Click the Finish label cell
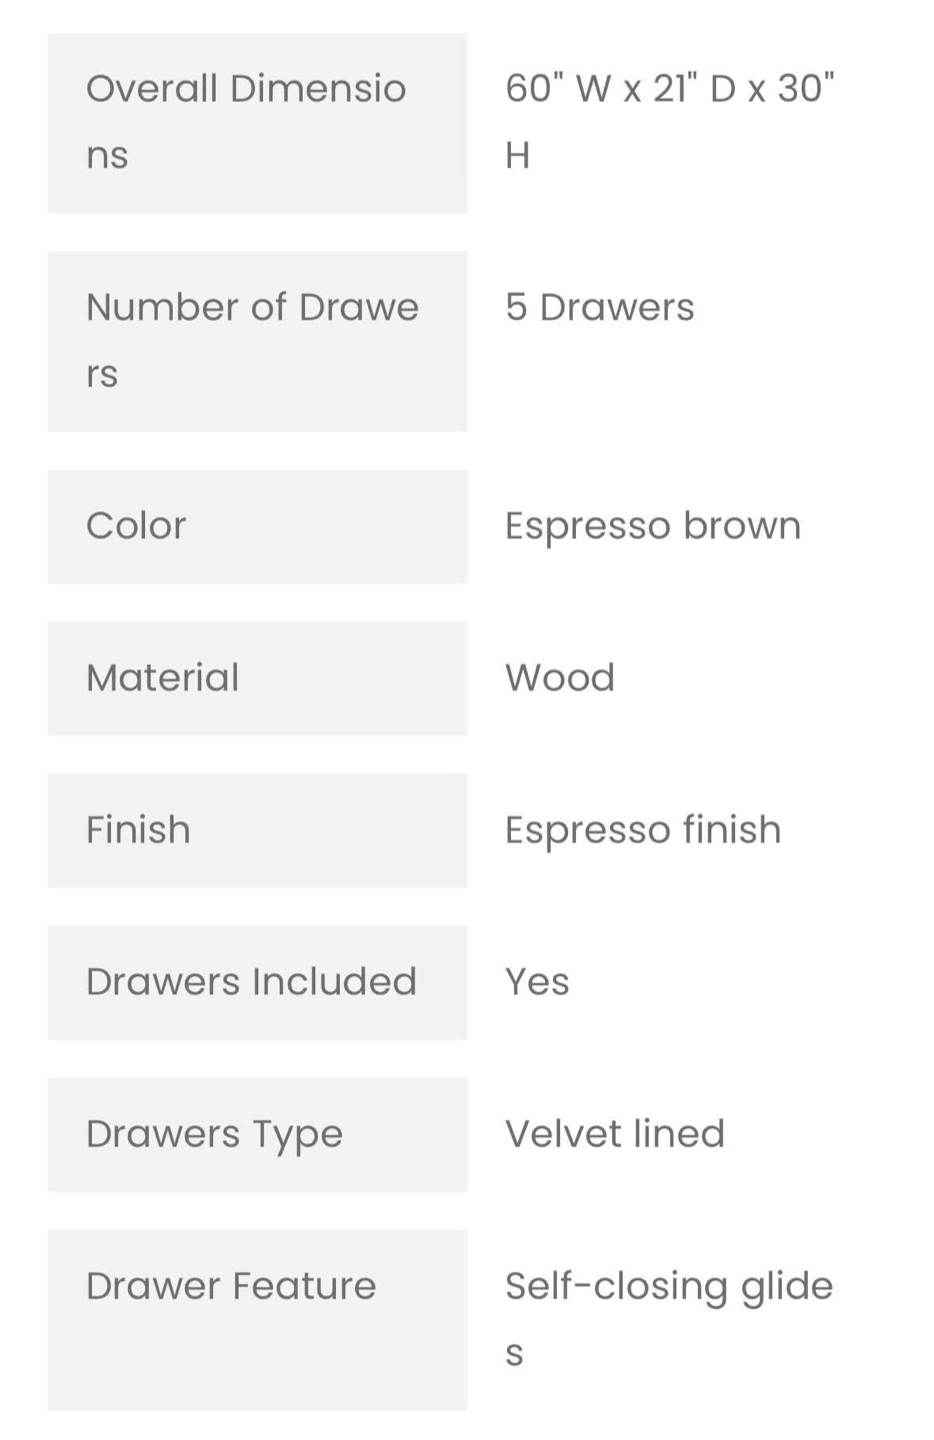 point(257,831)
